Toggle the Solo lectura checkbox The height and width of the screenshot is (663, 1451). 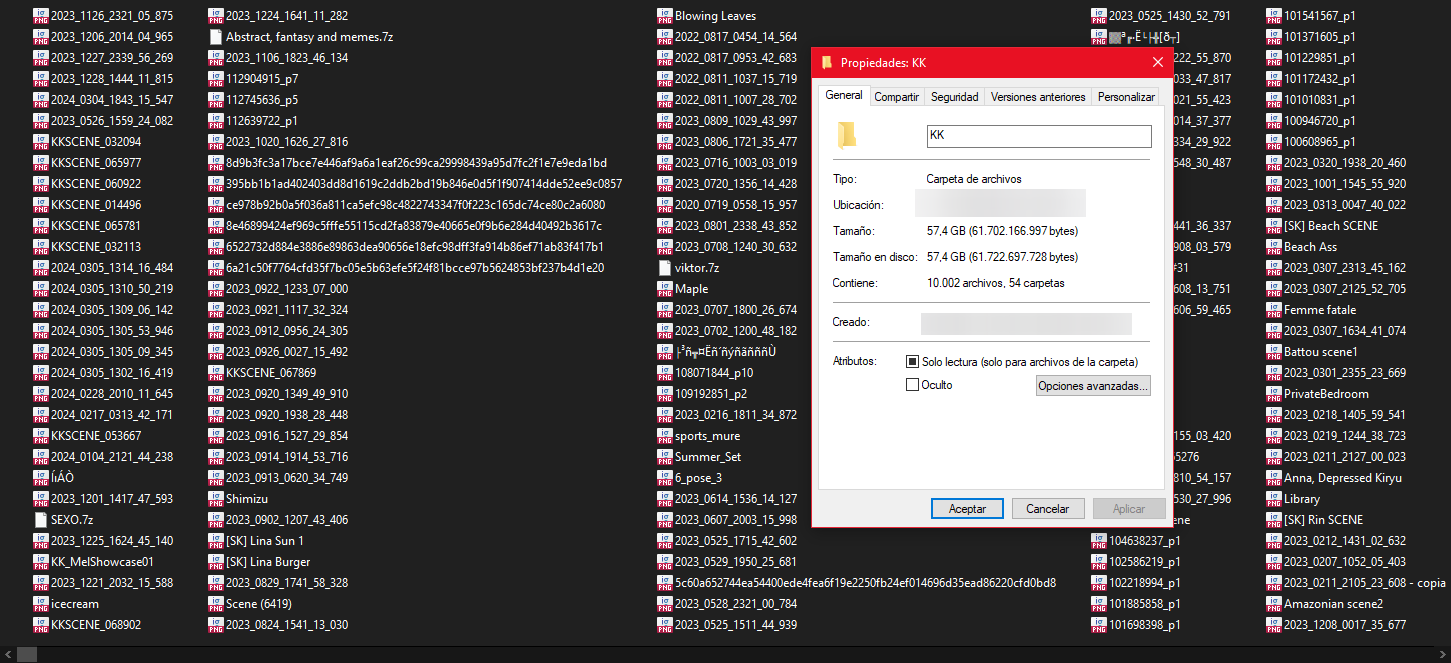pos(912,361)
